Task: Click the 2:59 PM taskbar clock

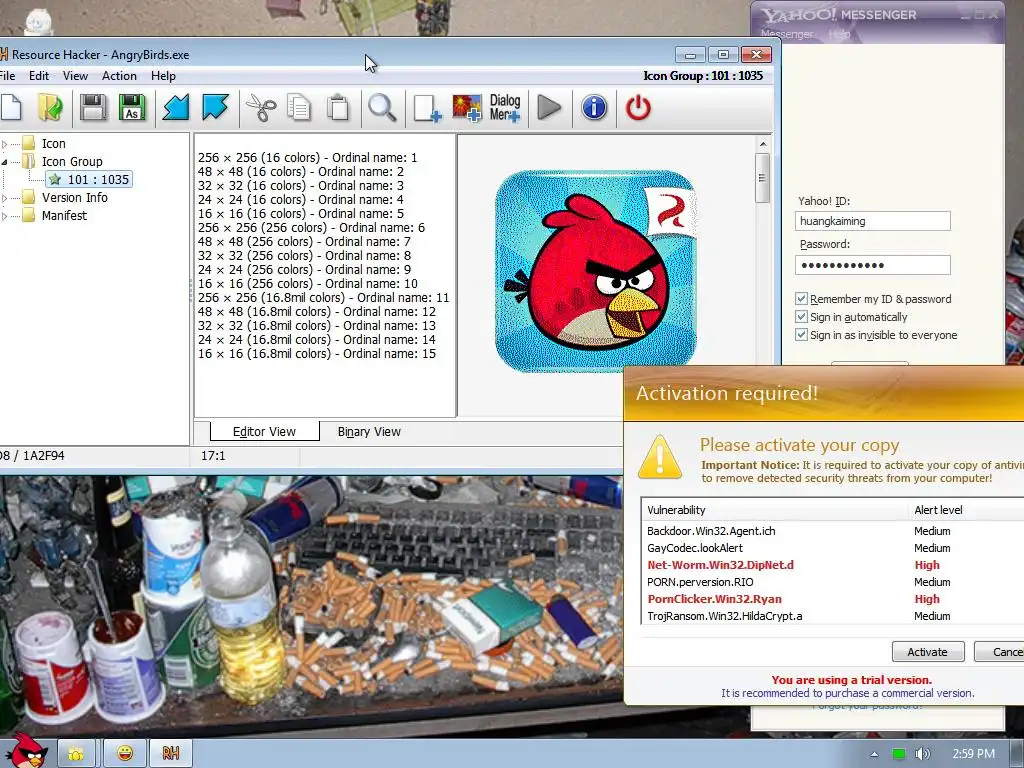Action: [974, 754]
